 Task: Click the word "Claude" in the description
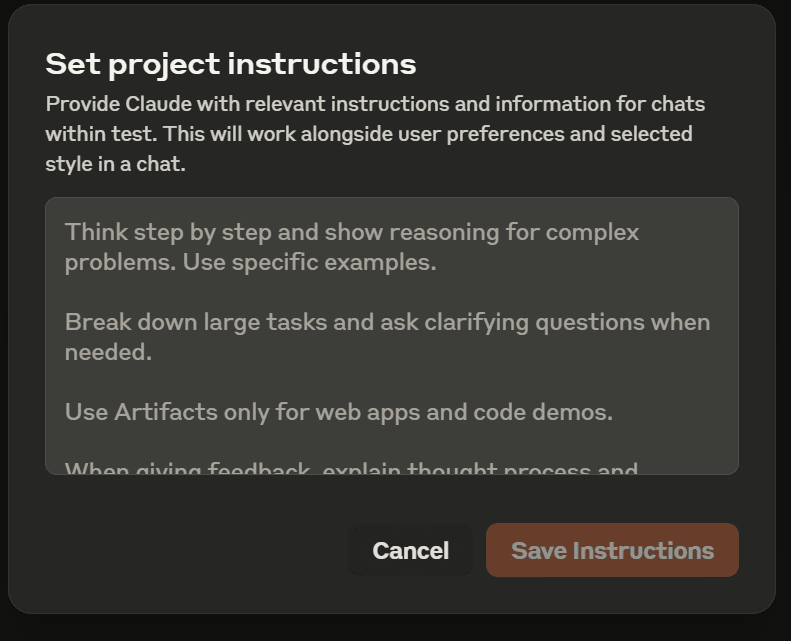click(x=158, y=104)
